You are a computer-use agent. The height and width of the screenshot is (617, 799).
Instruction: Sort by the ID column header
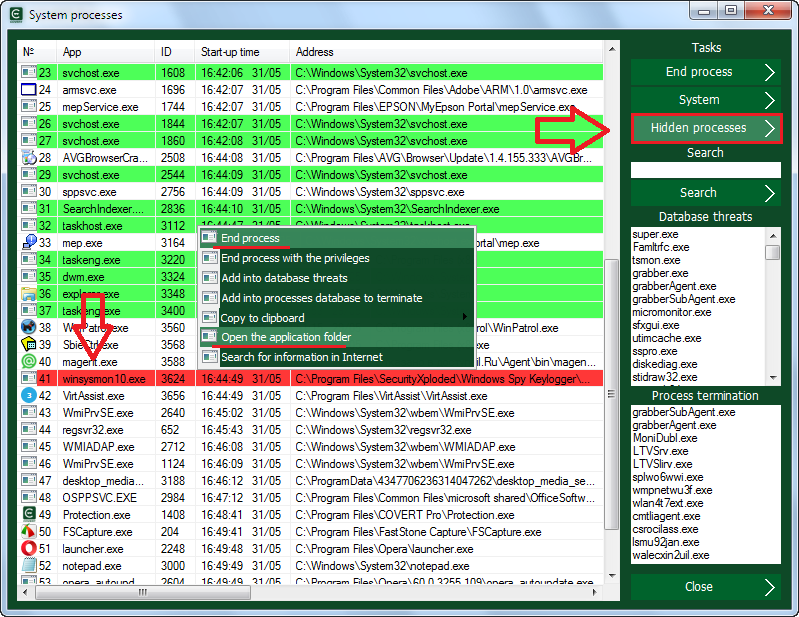174,52
